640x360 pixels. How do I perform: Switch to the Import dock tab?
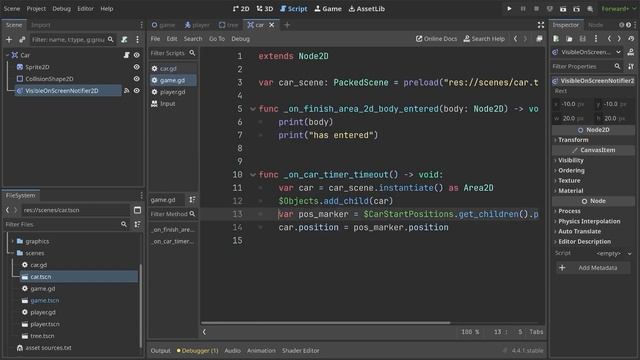pos(41,25)
